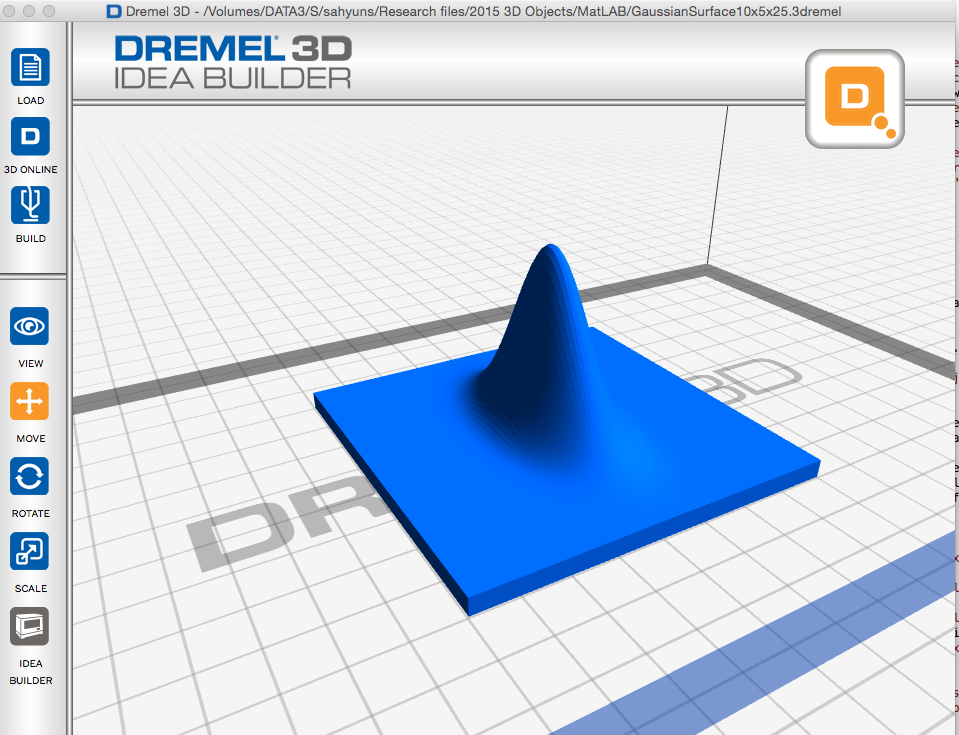The height and width of the screenshot is (735, 959).
Task: Select the orange Move tool
Action: click(x=29, y=402)
